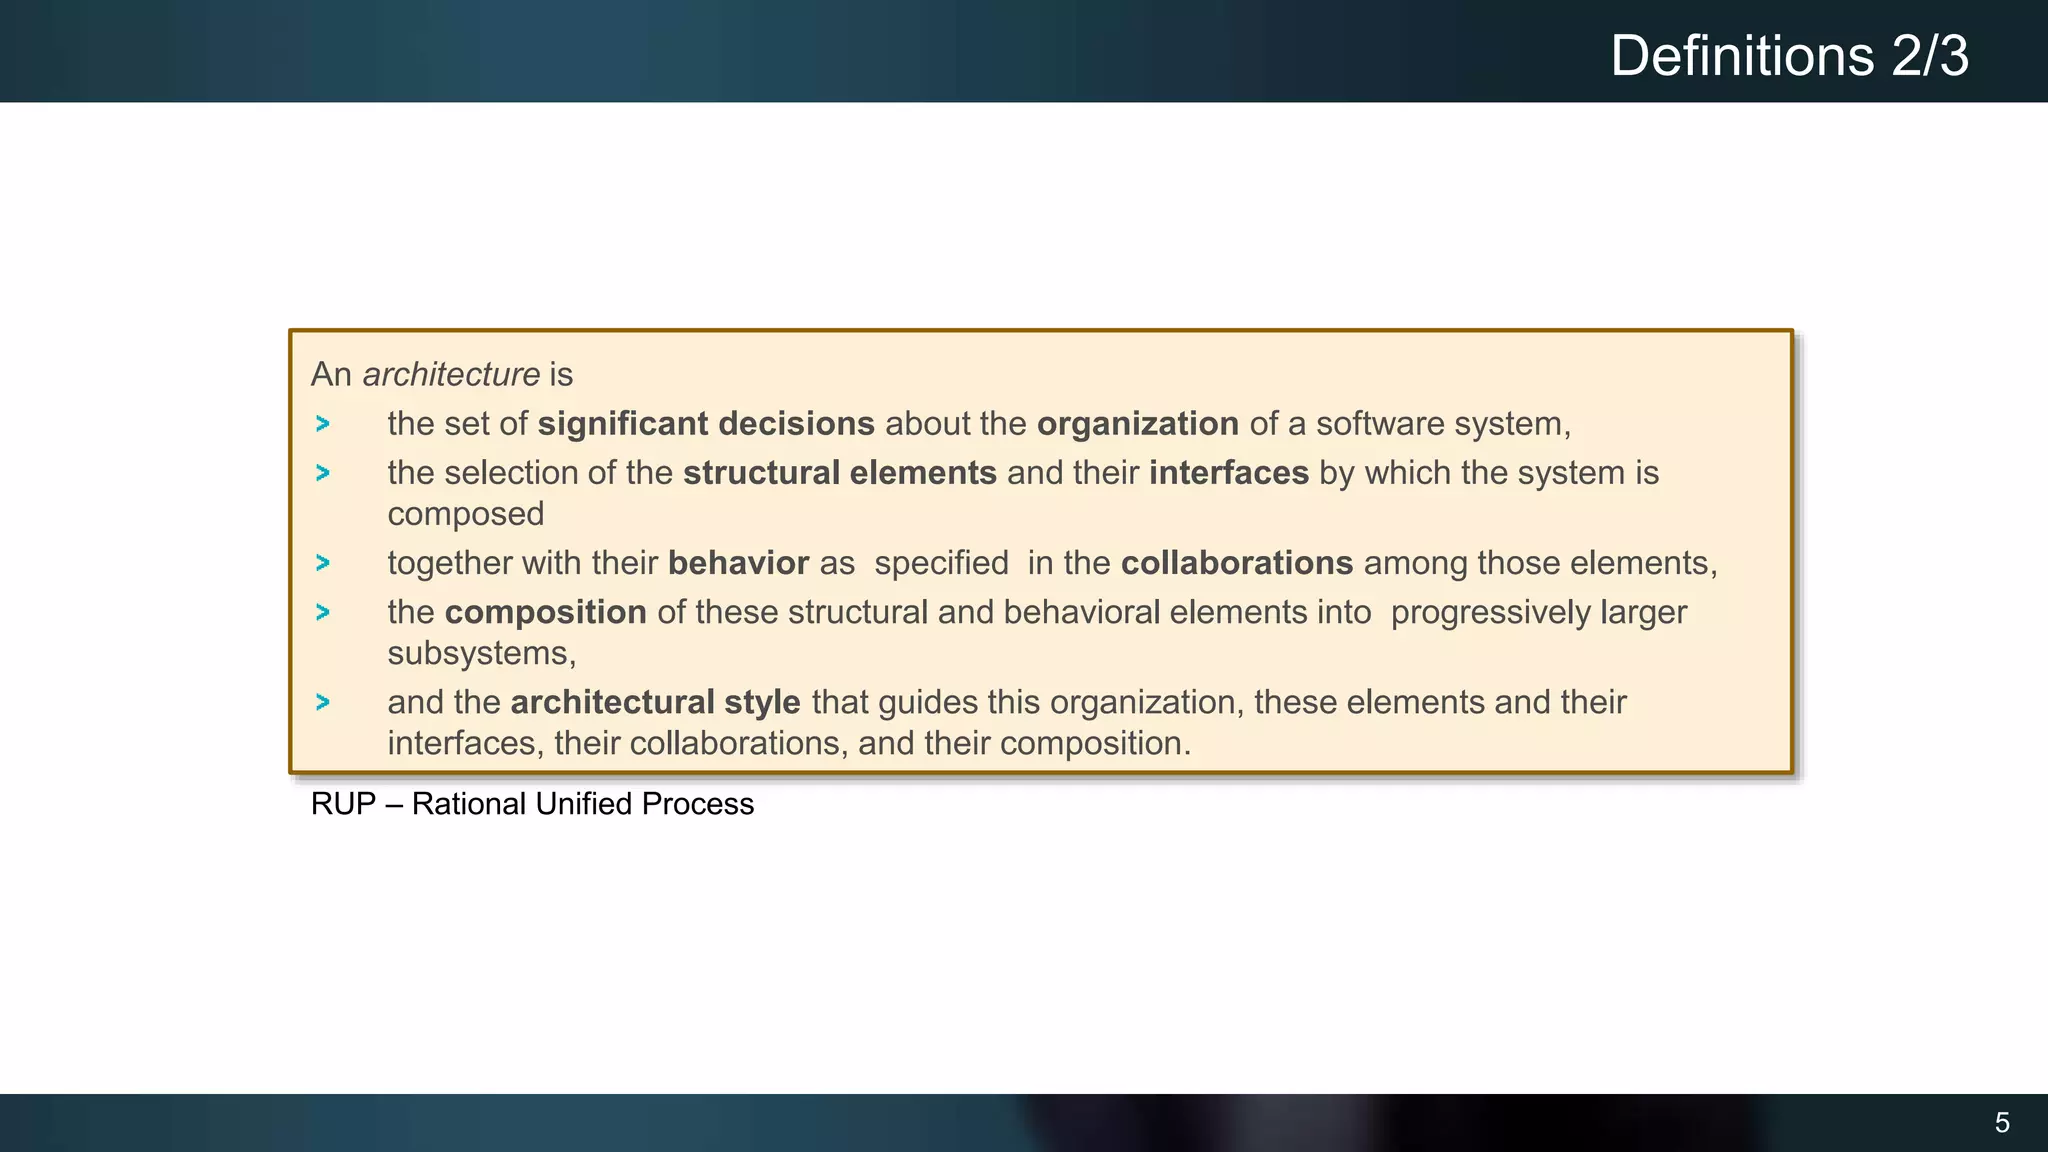
Task: Click the word 'subsystems,' on the wrapped line
Action: 482,653
